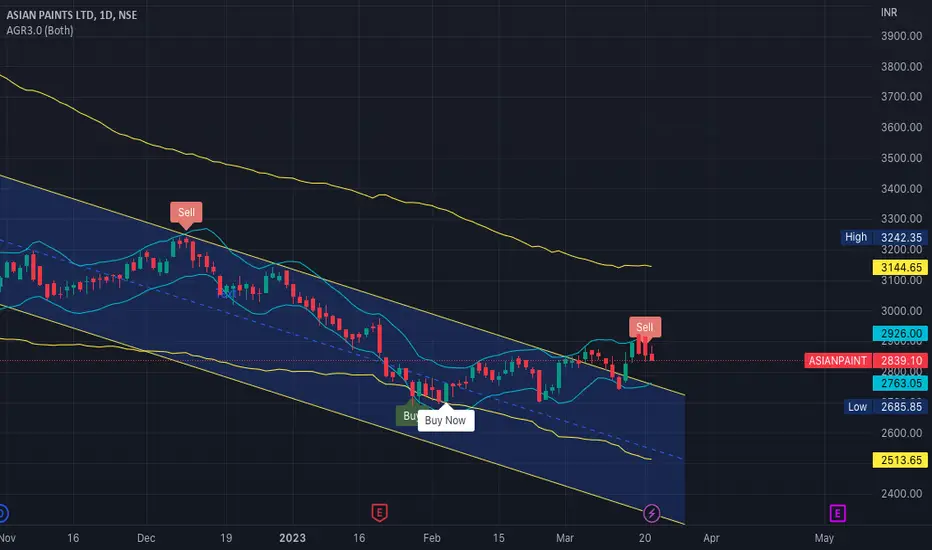Image resolution: width=932 pixels, height=550 pixels.
Task: Click the 3900.00 price scale value
Action: click(x=902, y=36)
